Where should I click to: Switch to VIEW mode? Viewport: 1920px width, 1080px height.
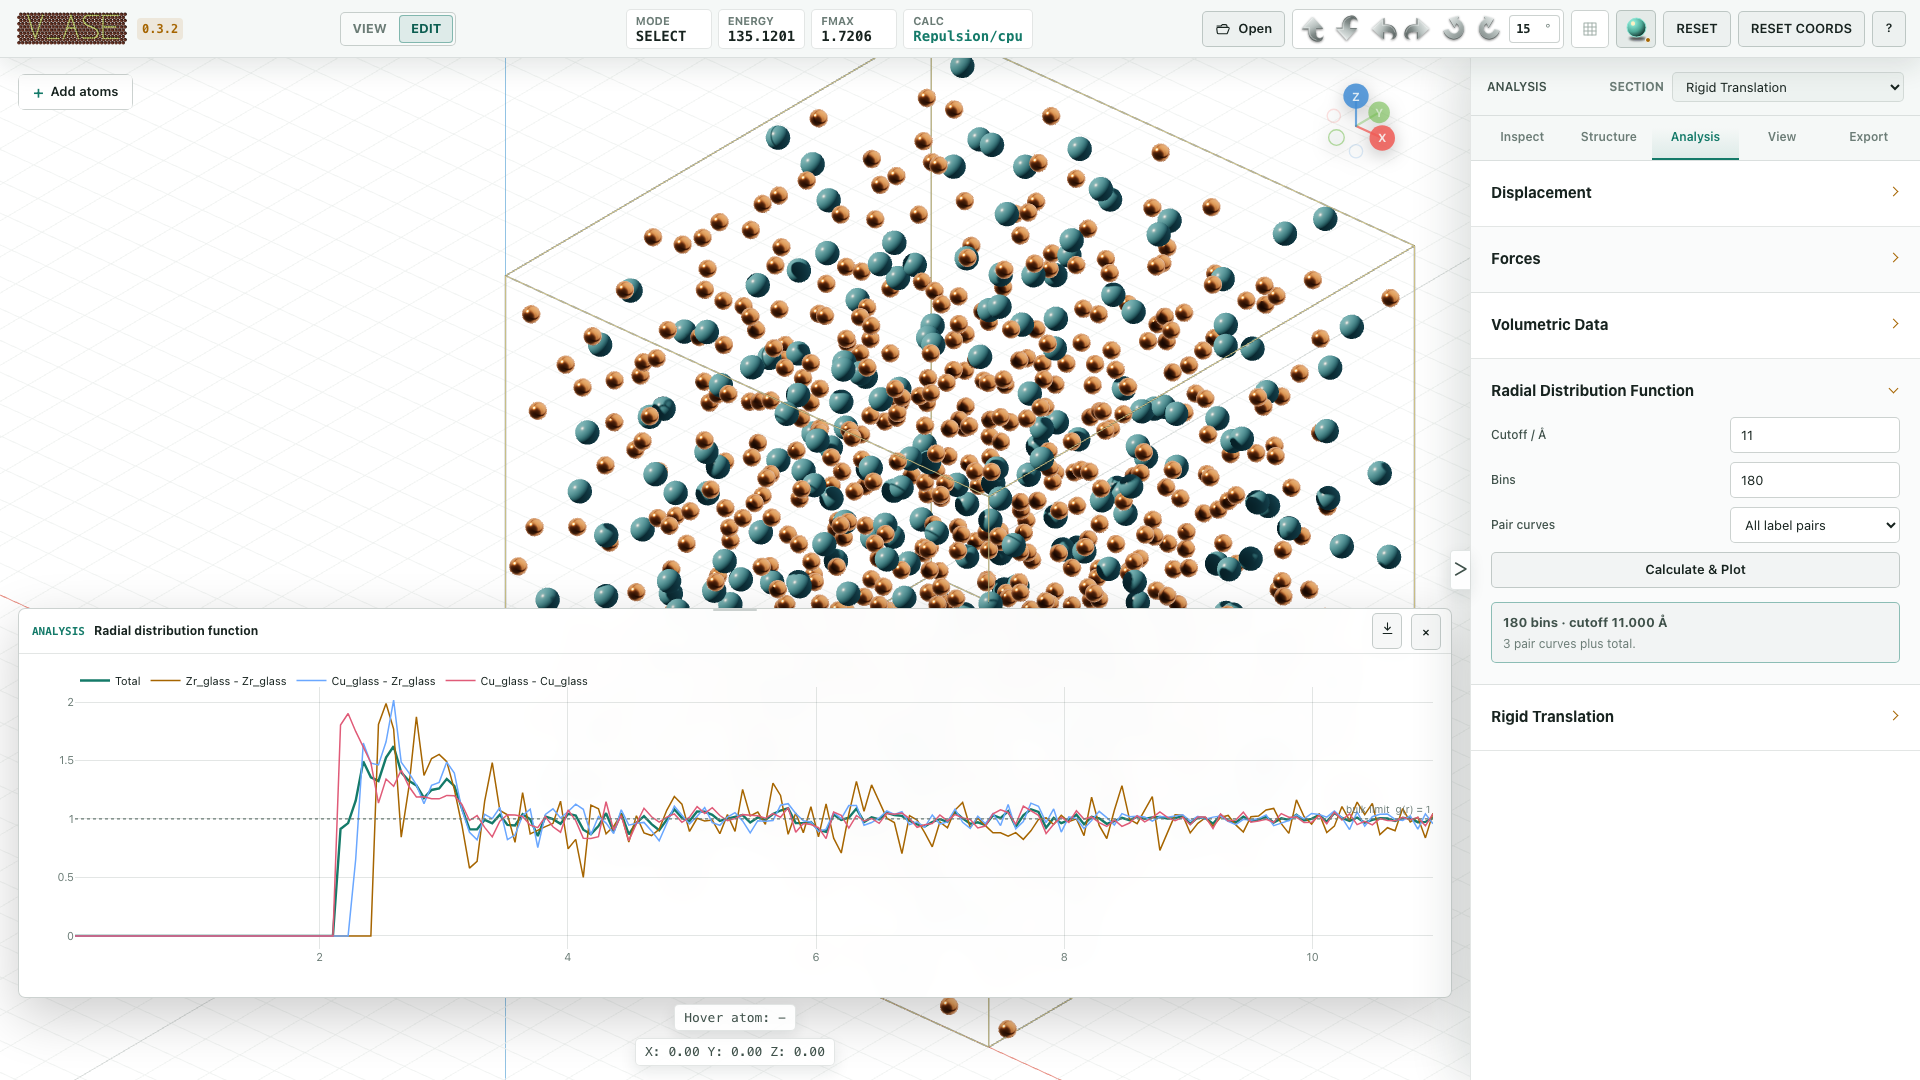click(x=369, y=29)
